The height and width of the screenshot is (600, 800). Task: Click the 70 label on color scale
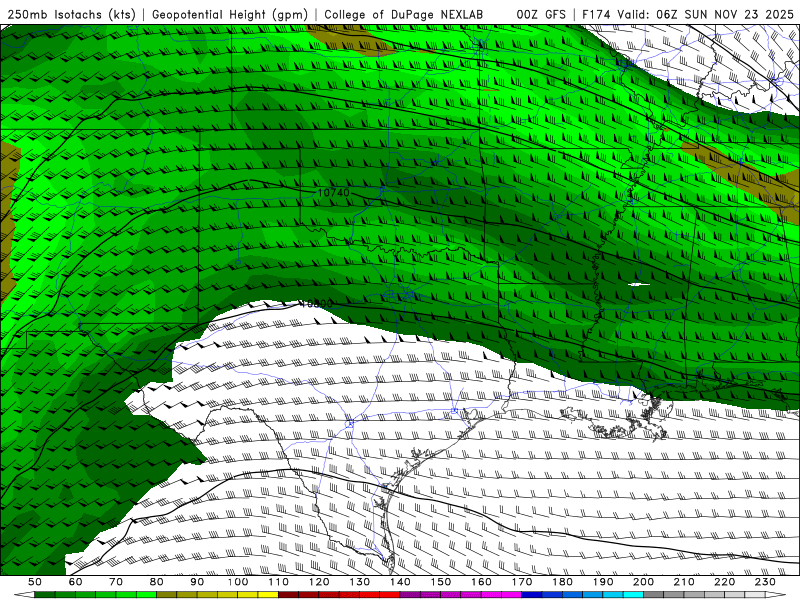click(x=116, y=582)
